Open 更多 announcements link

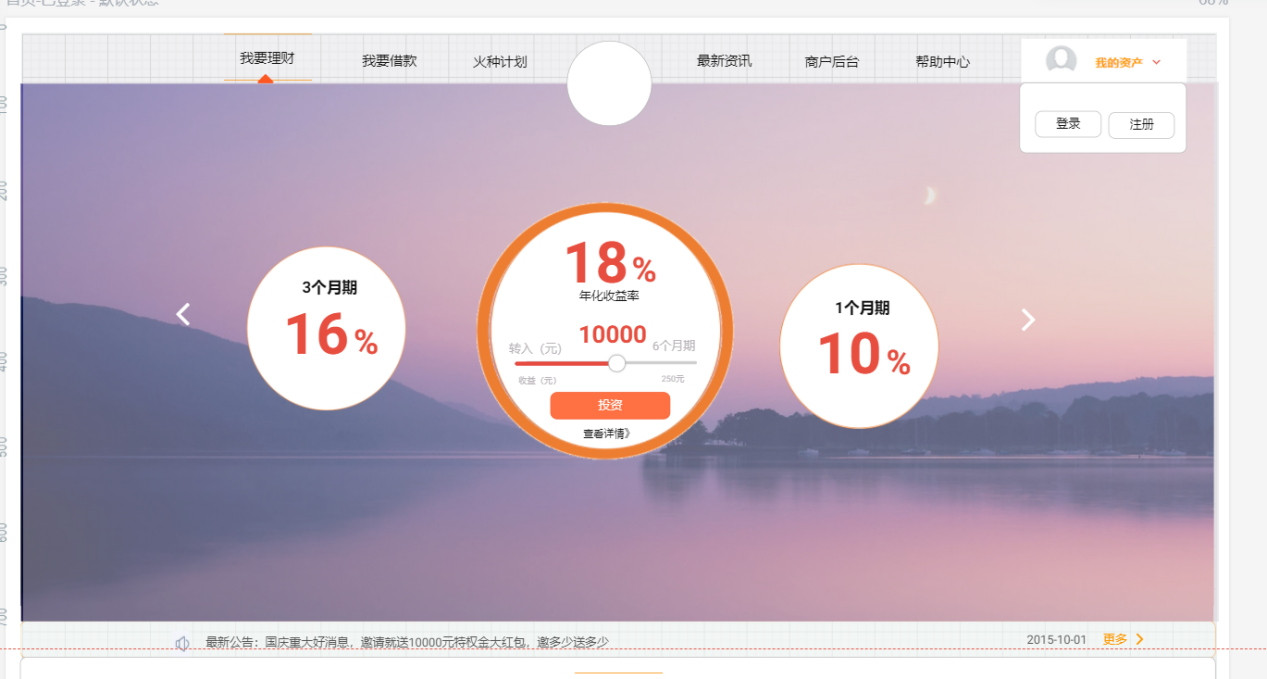point(1115,639)
